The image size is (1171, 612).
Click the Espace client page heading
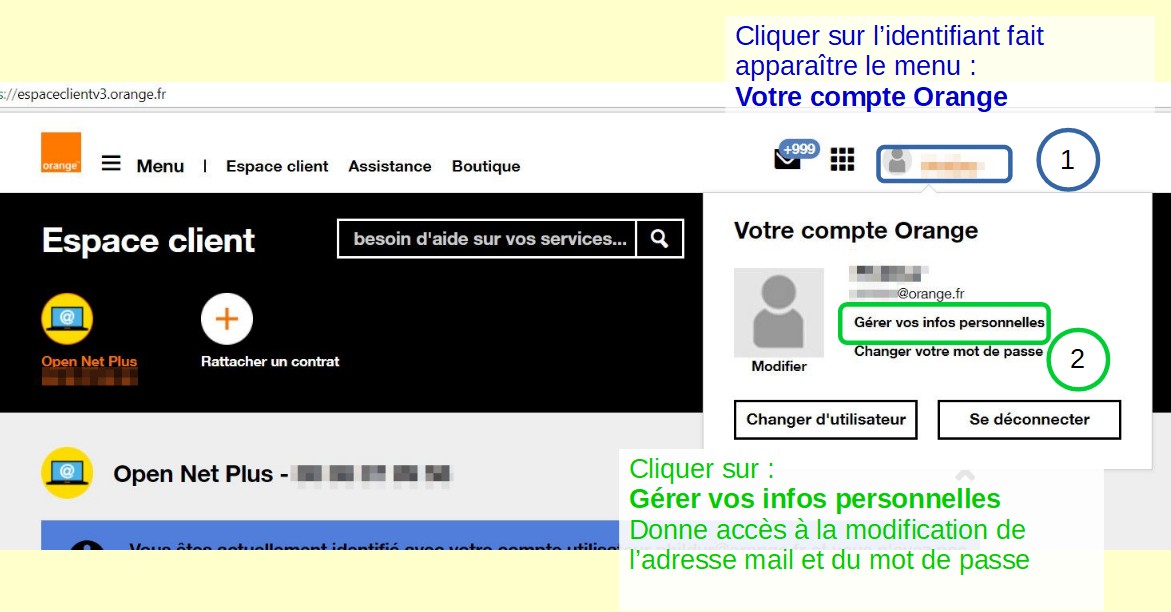pos(149,241)
